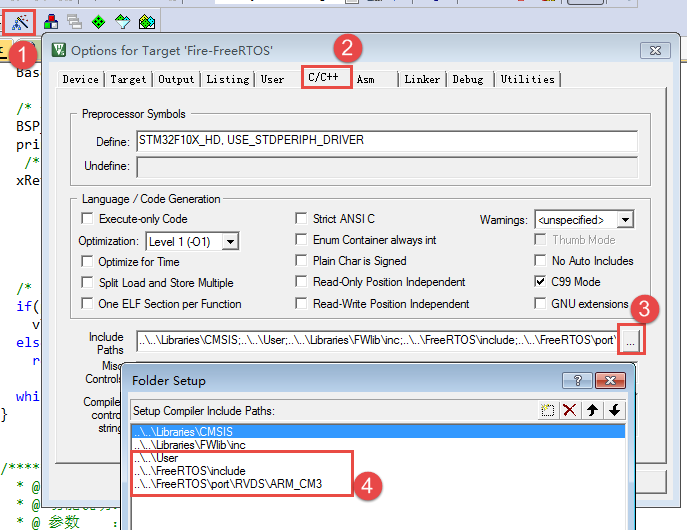This screenshot has height=530, width=687.
Task: Click the Include Paths text field
Action: (377, 340)
